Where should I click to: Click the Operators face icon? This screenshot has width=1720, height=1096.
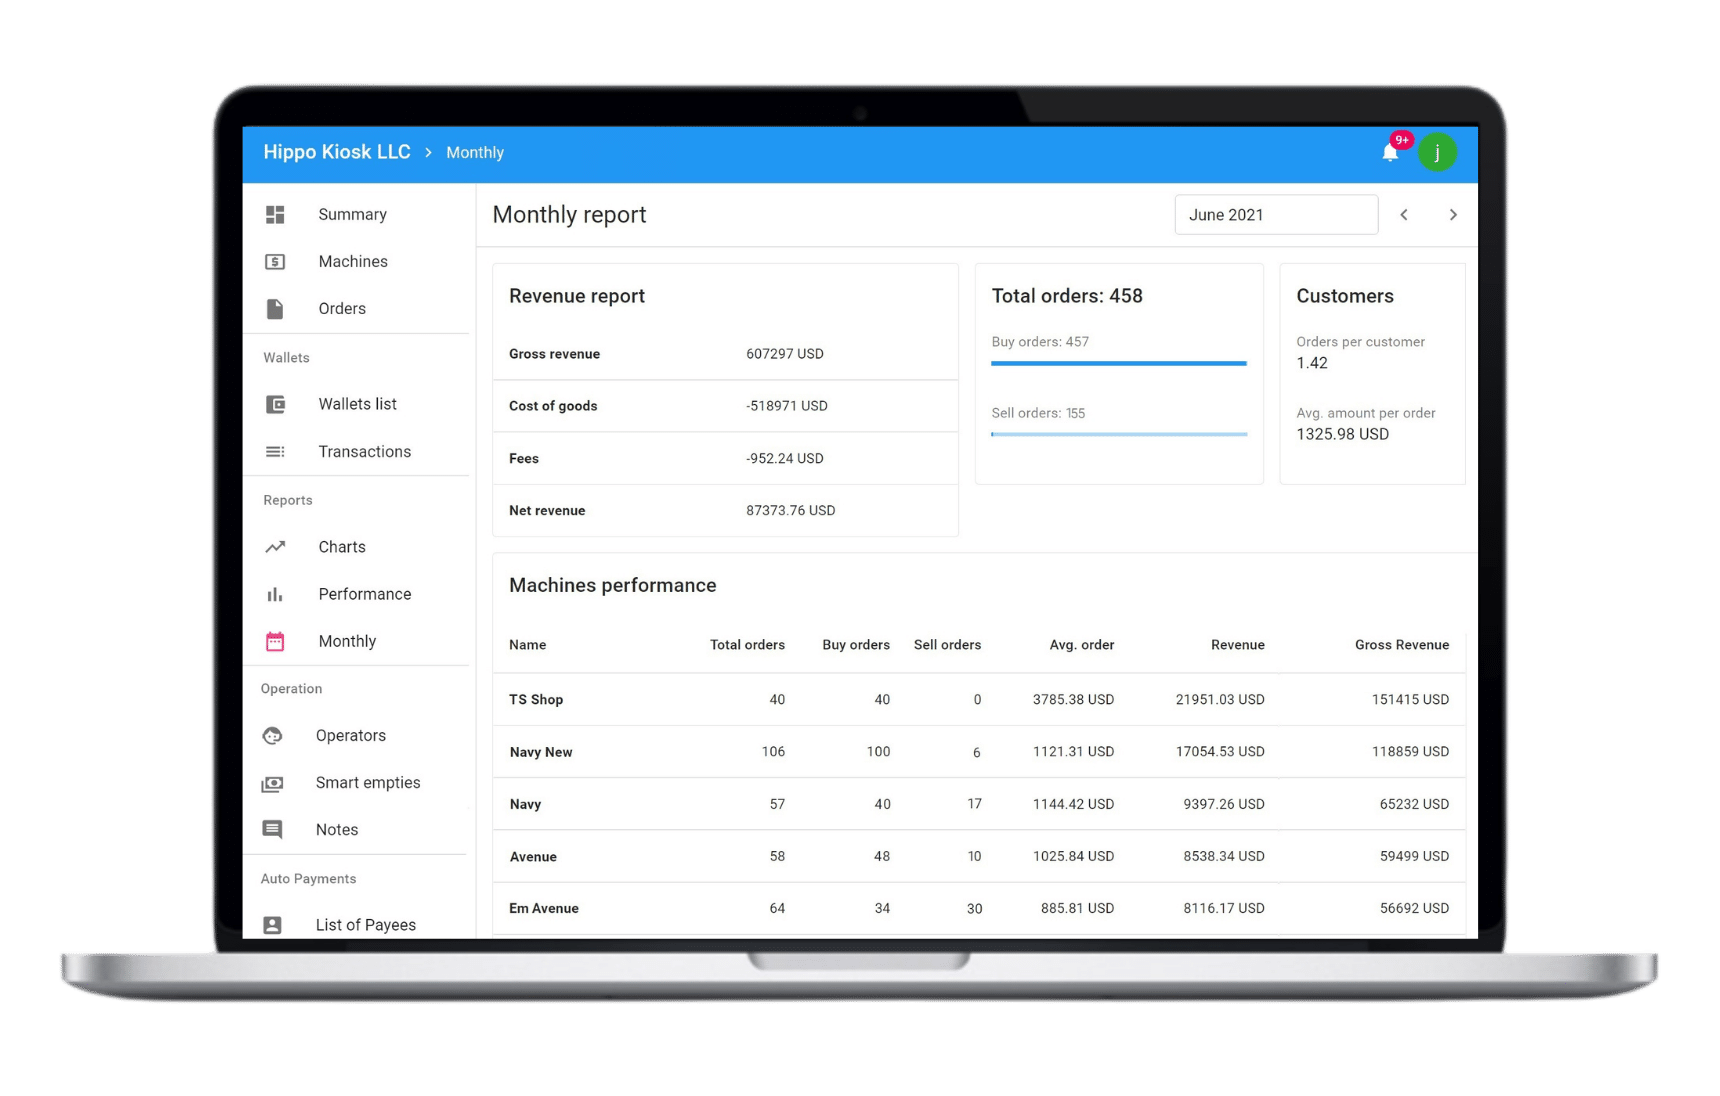[272, 736]
